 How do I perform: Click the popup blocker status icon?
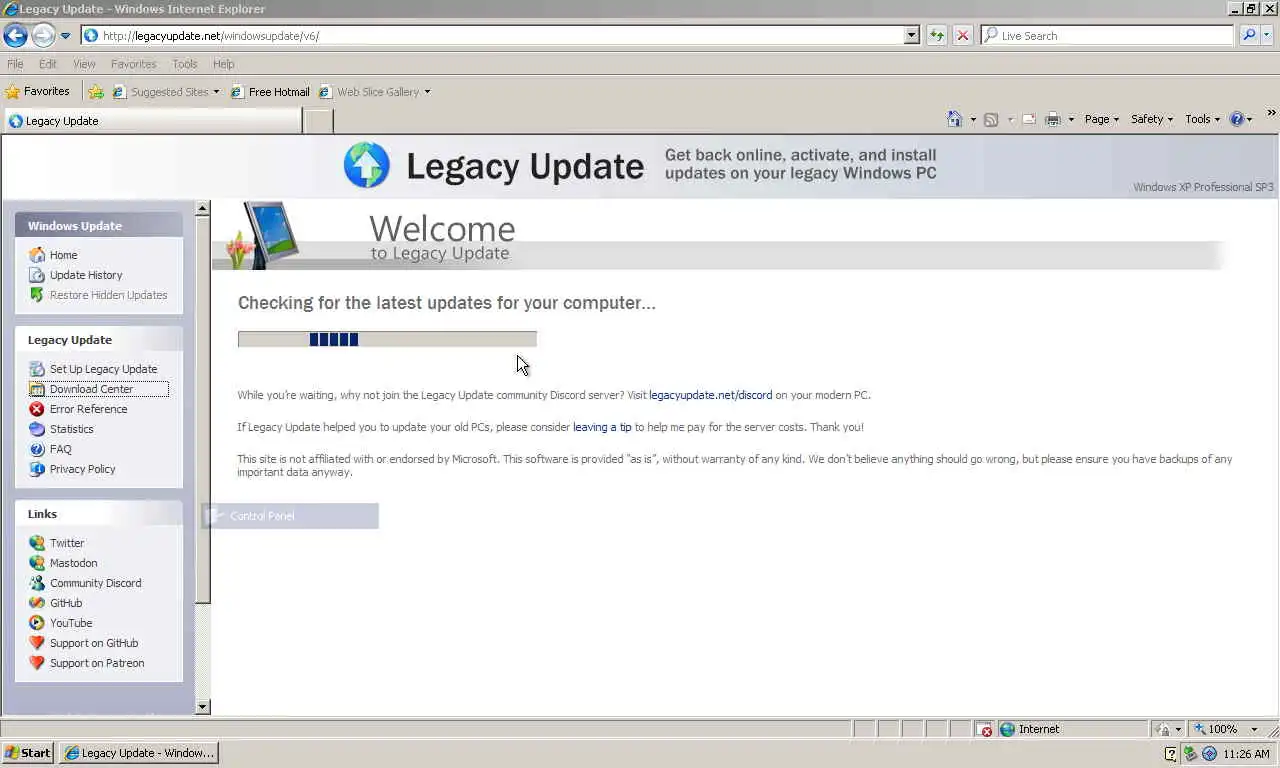tap(985, 730)
